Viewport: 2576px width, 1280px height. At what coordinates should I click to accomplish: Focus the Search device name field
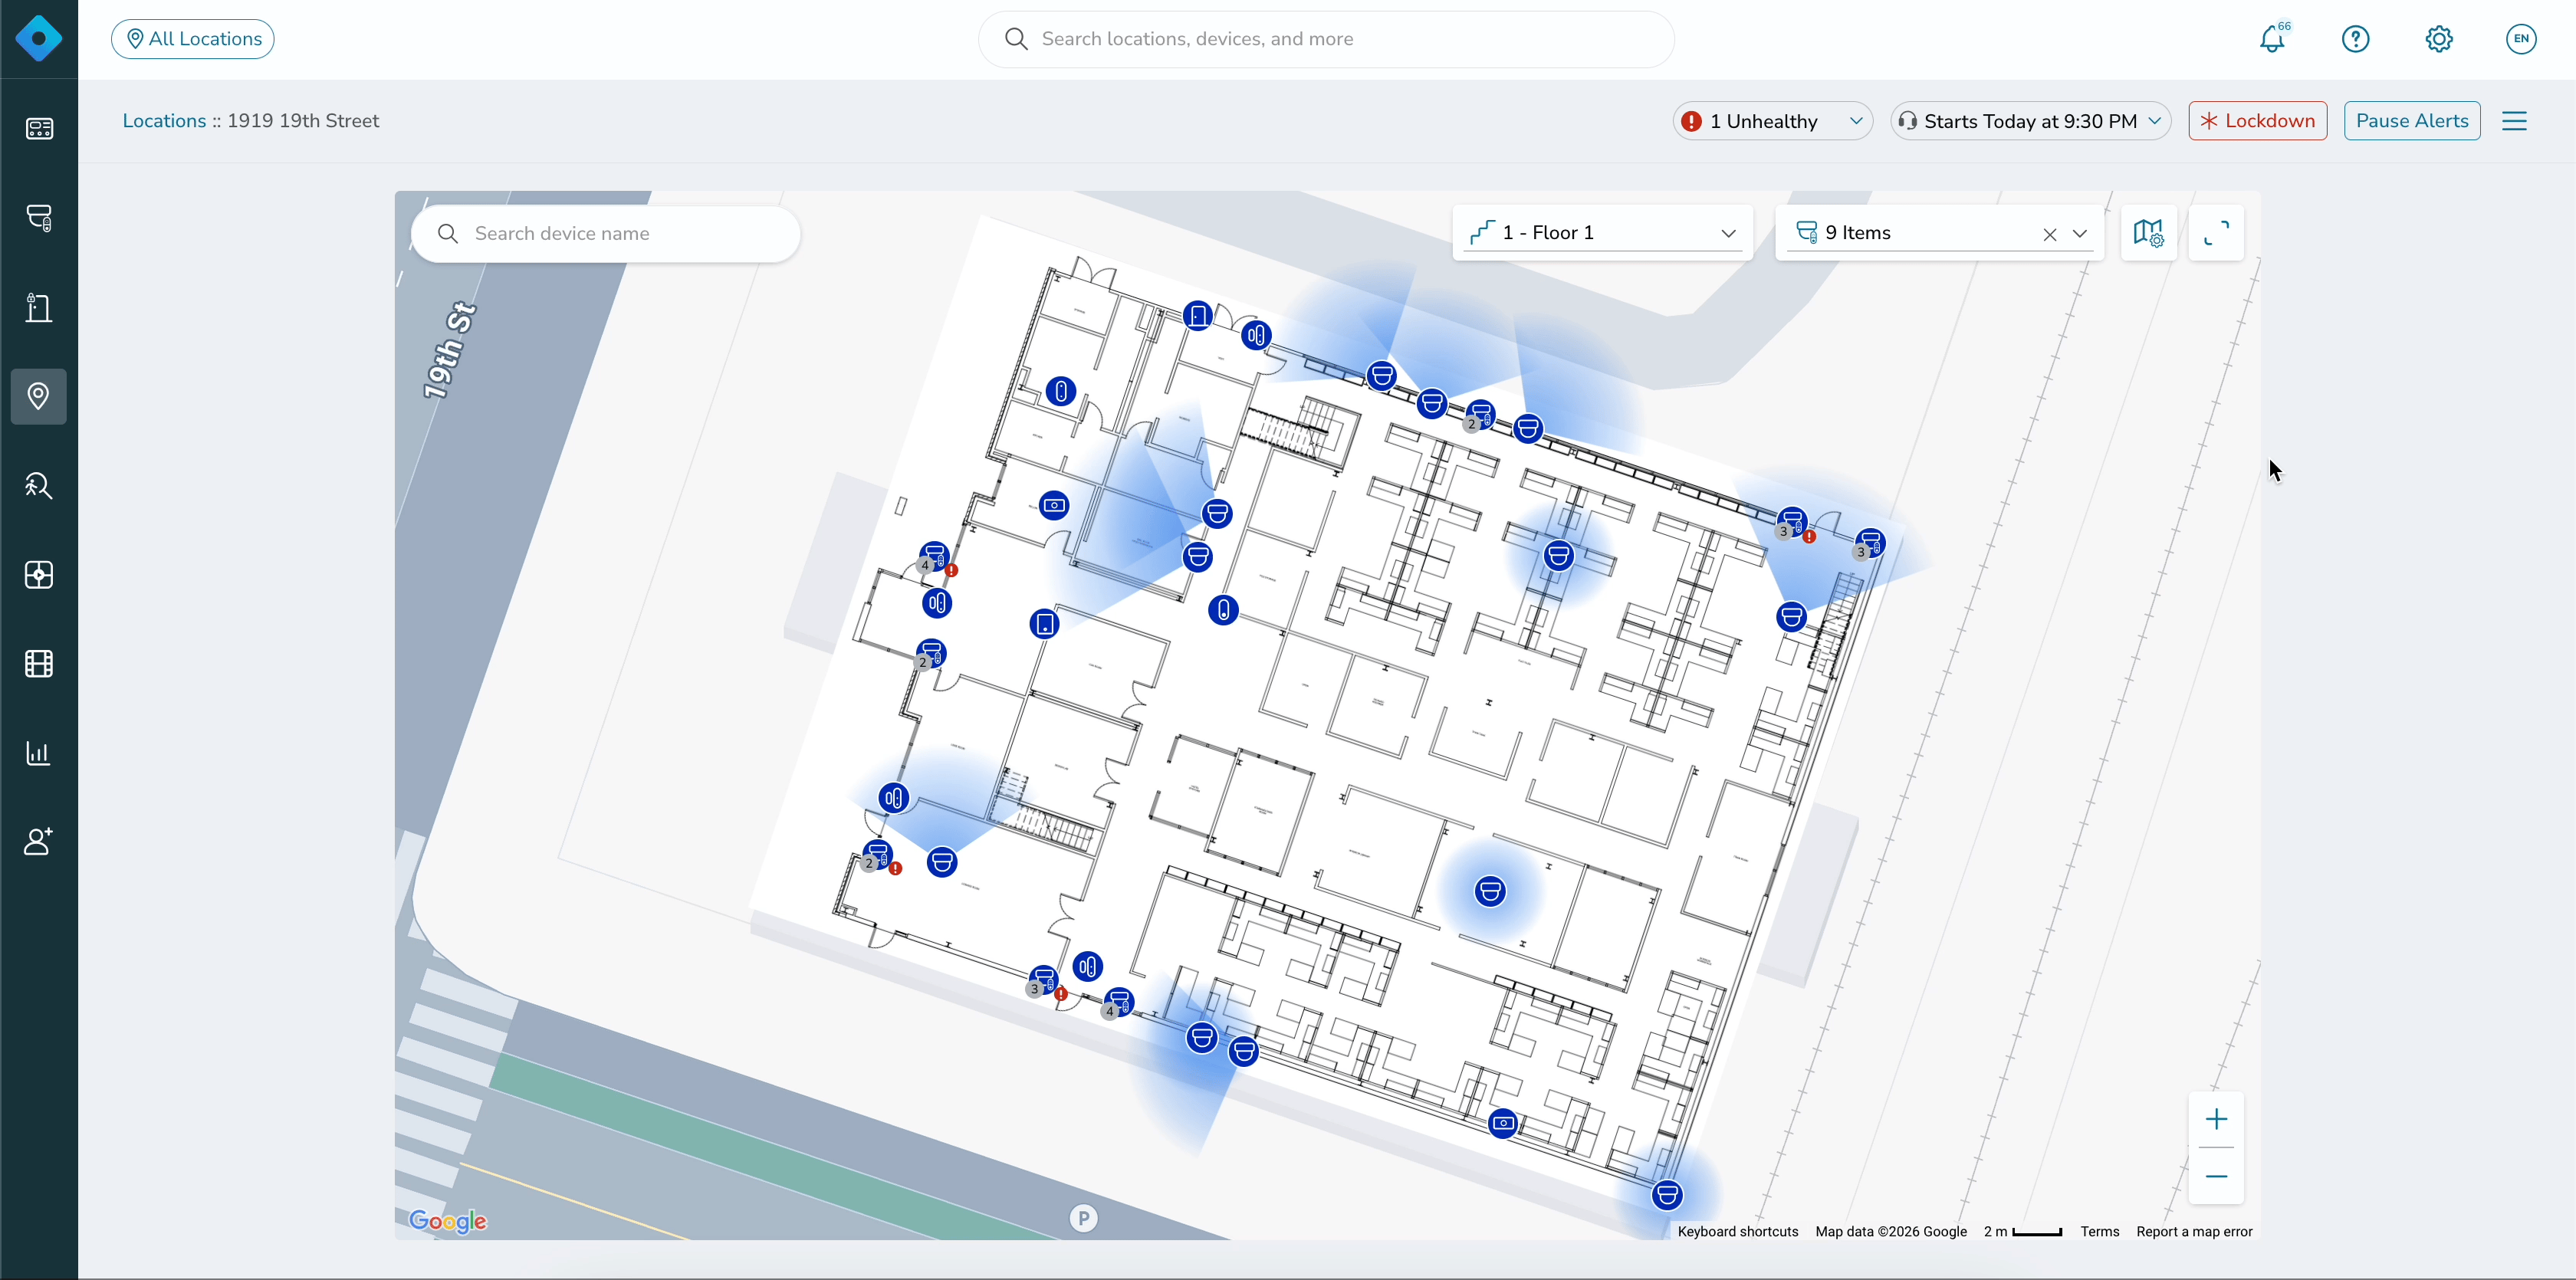click(x=605, y=234)
